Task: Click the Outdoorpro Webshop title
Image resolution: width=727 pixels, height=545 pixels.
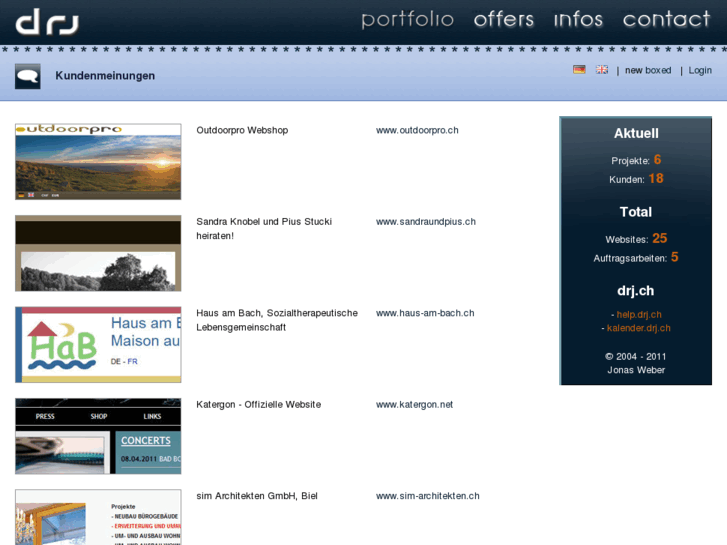Action: 242,130
